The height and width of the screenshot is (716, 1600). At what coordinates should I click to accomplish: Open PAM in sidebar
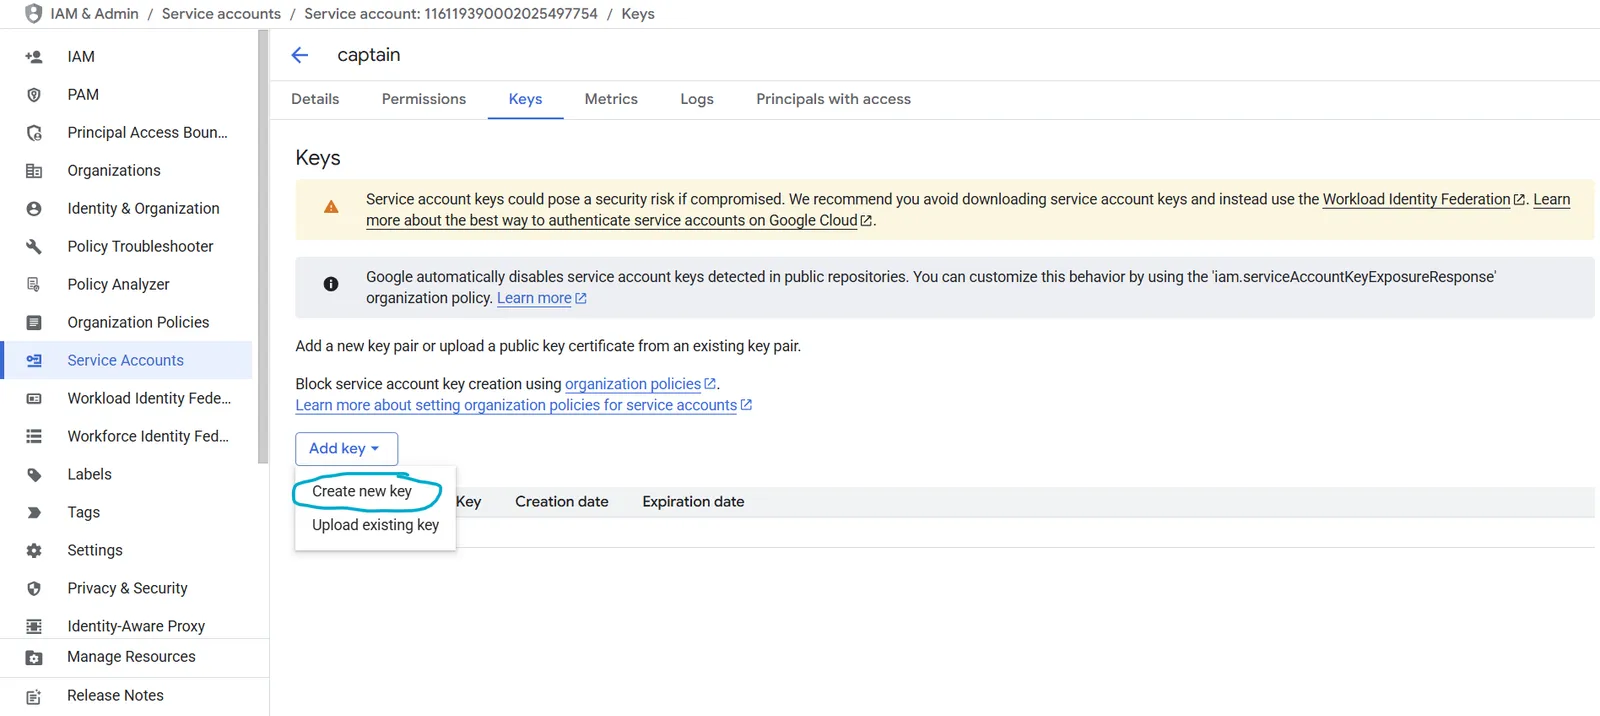click(128, 95)
